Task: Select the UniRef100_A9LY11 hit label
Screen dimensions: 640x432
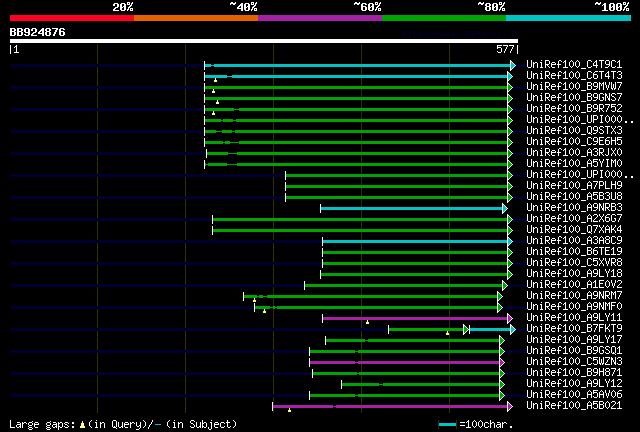Action: pyautogui.click(x=574, y=318)
